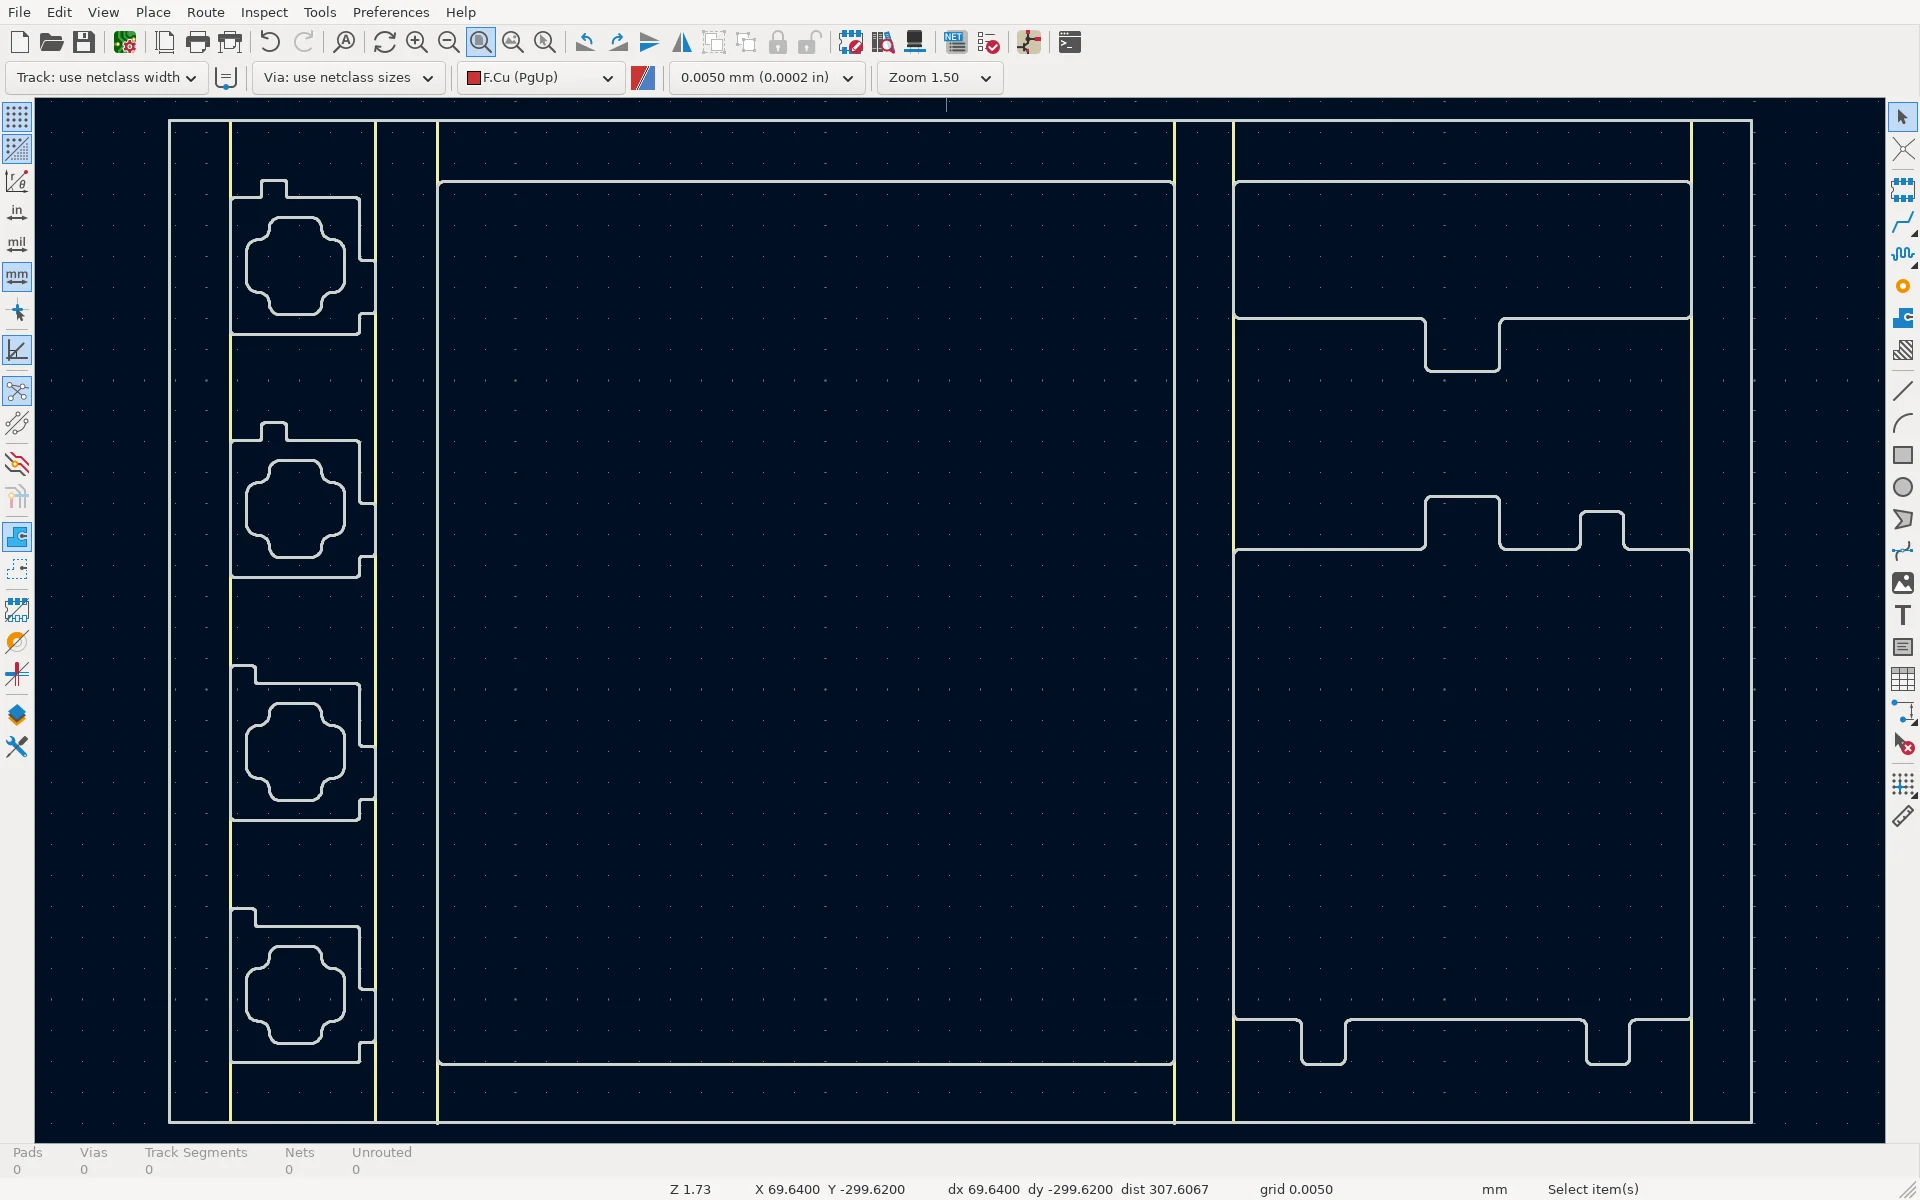Rotate selection clockwise

coord(618,42)
